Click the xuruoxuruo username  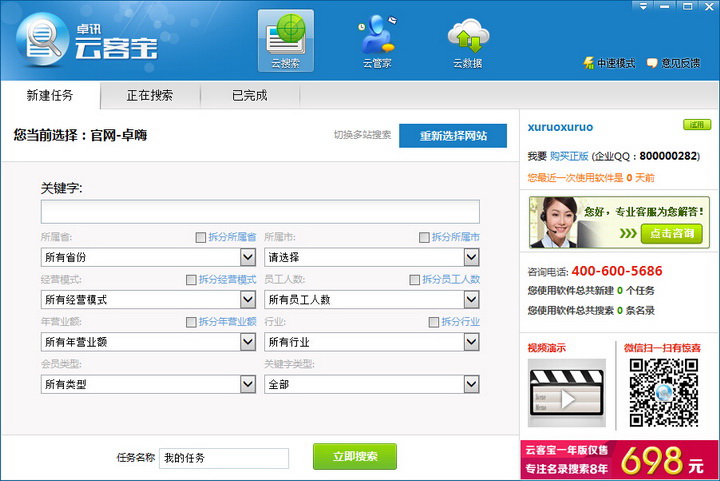(560, 127)
